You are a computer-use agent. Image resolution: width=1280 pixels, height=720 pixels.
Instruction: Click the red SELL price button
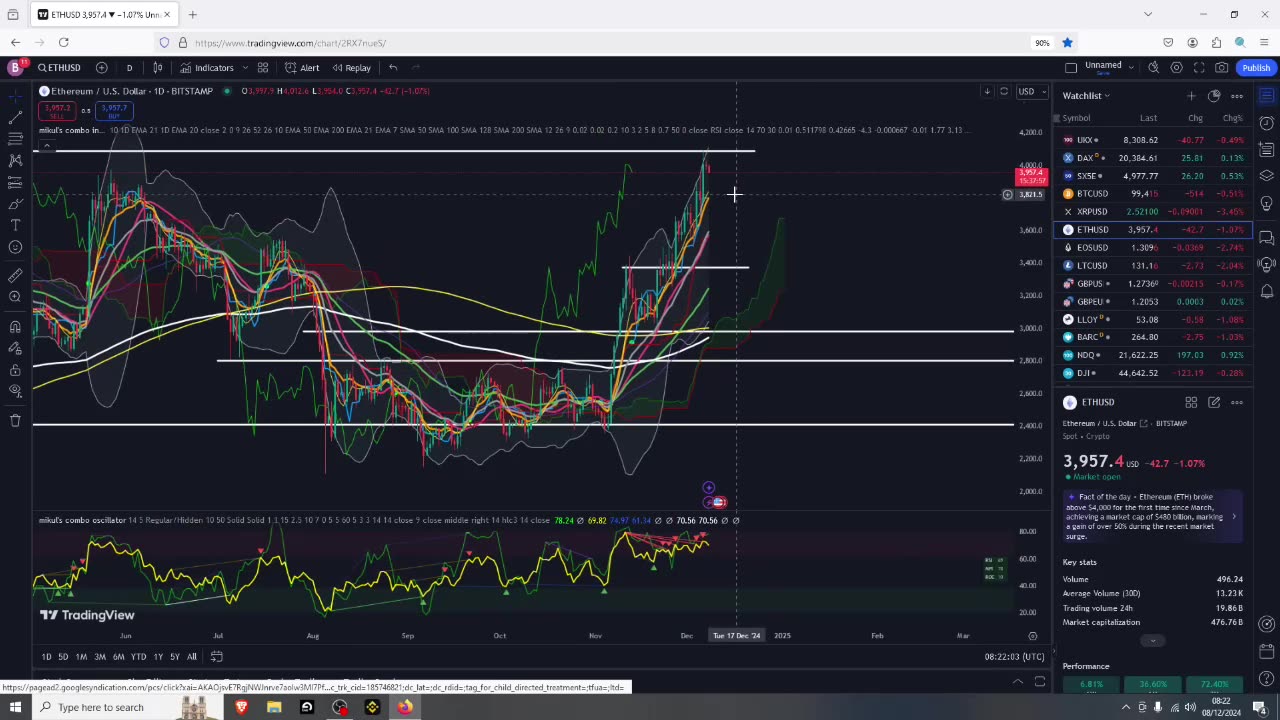(x=58, y=110)
